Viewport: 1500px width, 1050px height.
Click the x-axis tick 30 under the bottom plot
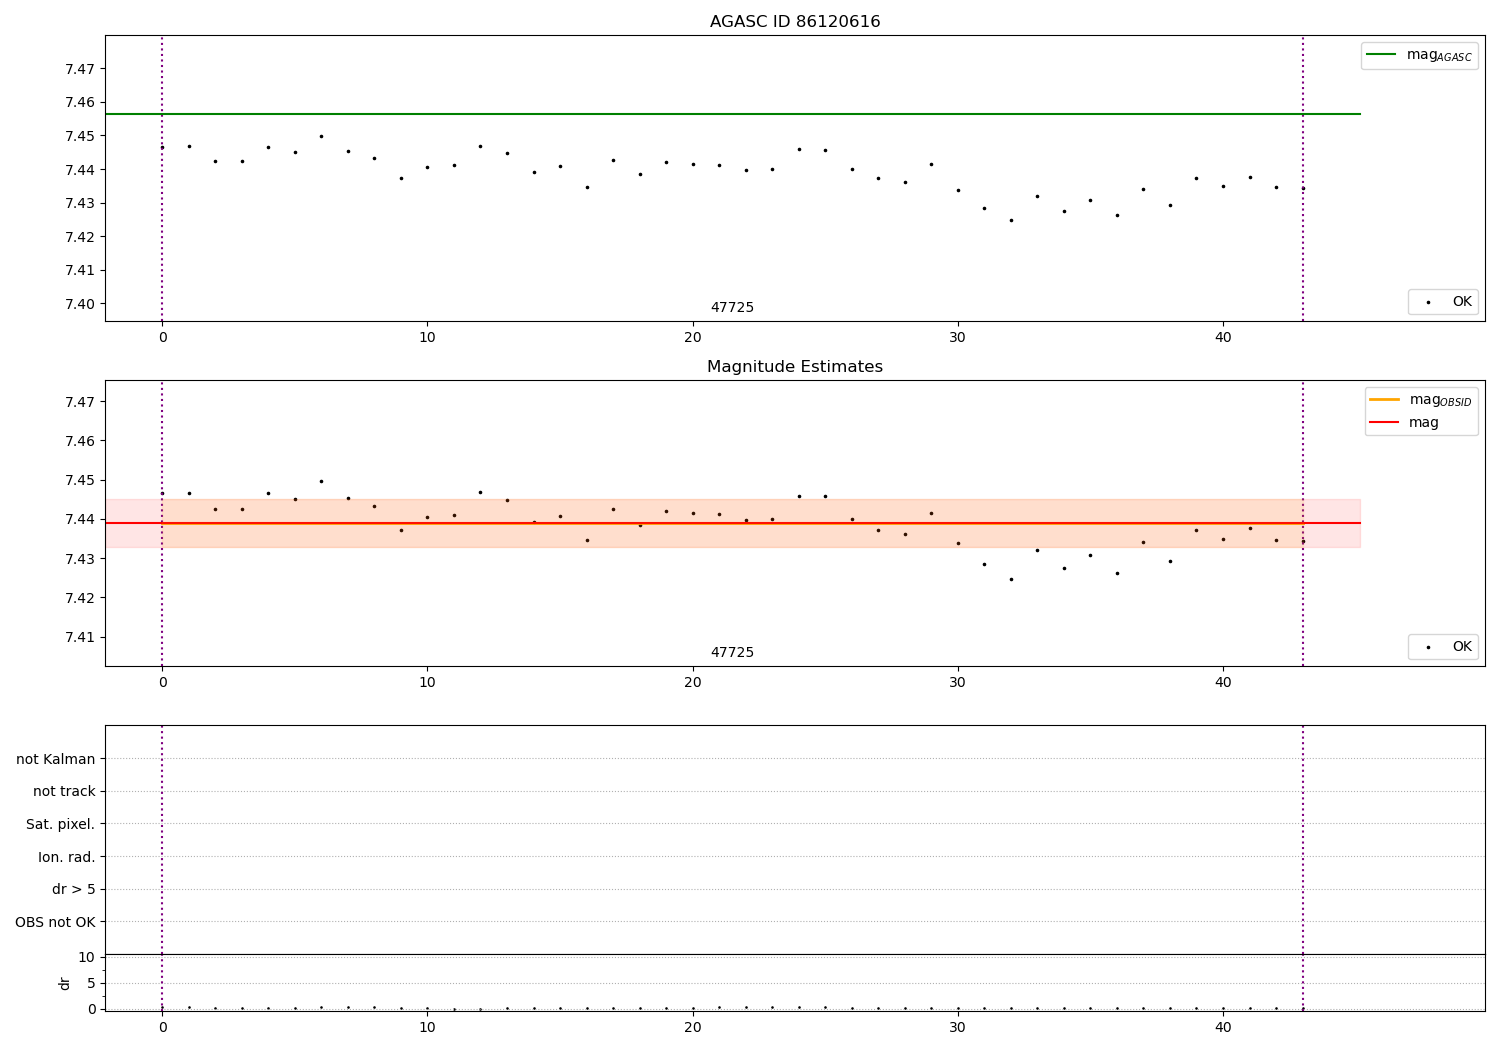[x=958, y=1028]
